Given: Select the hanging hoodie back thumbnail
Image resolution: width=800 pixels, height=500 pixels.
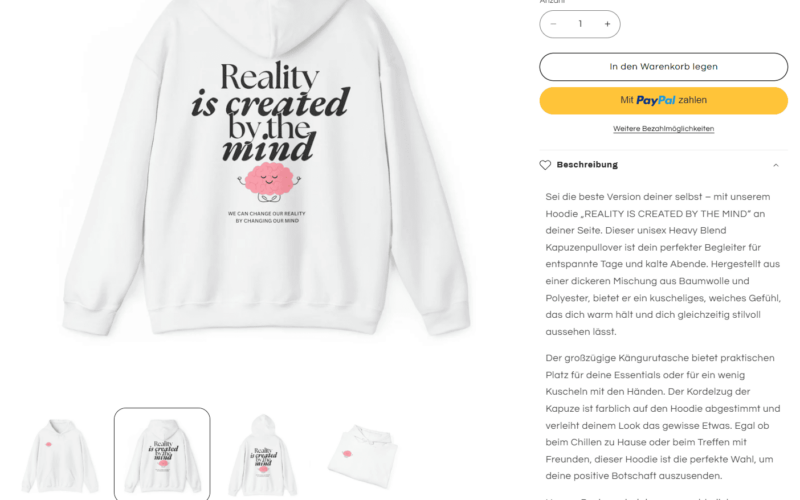Looking at the screenshot, I should [263, 454].
